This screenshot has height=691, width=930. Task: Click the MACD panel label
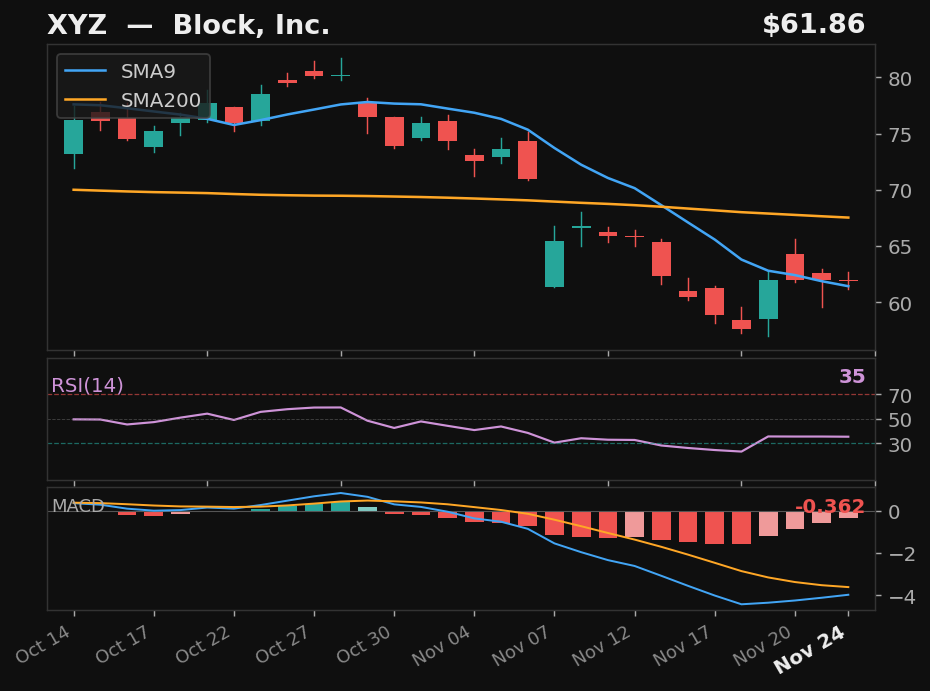[78, 505]
